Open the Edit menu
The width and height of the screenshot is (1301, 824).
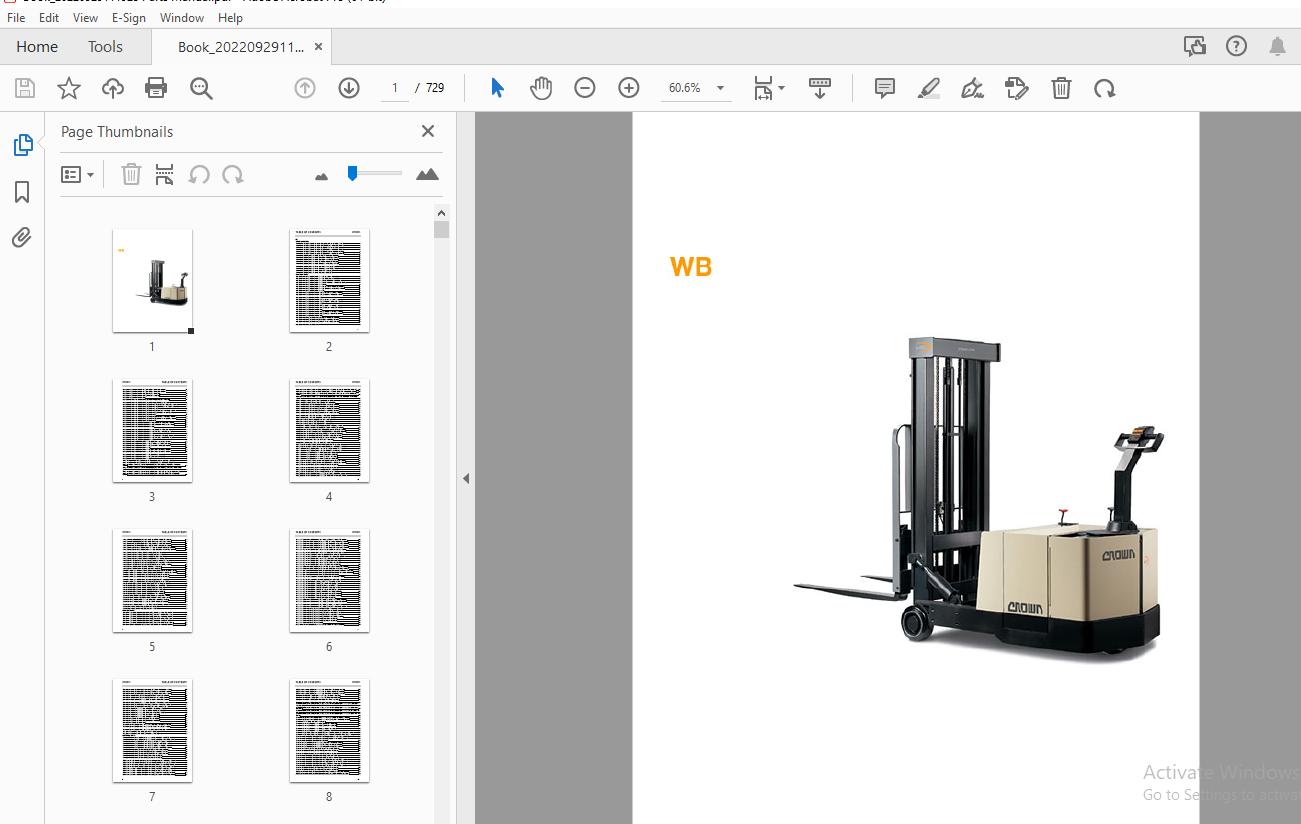click(x=49, y=18)
